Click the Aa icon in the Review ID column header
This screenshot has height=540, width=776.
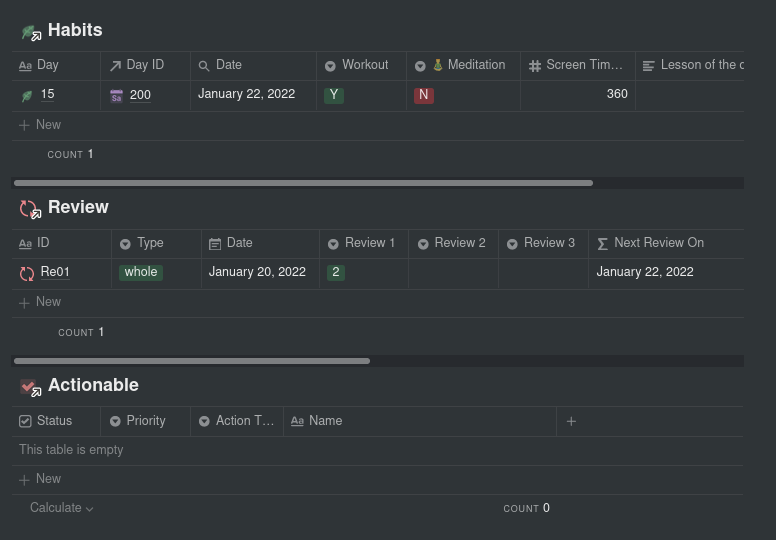click(x=25, y=244)
